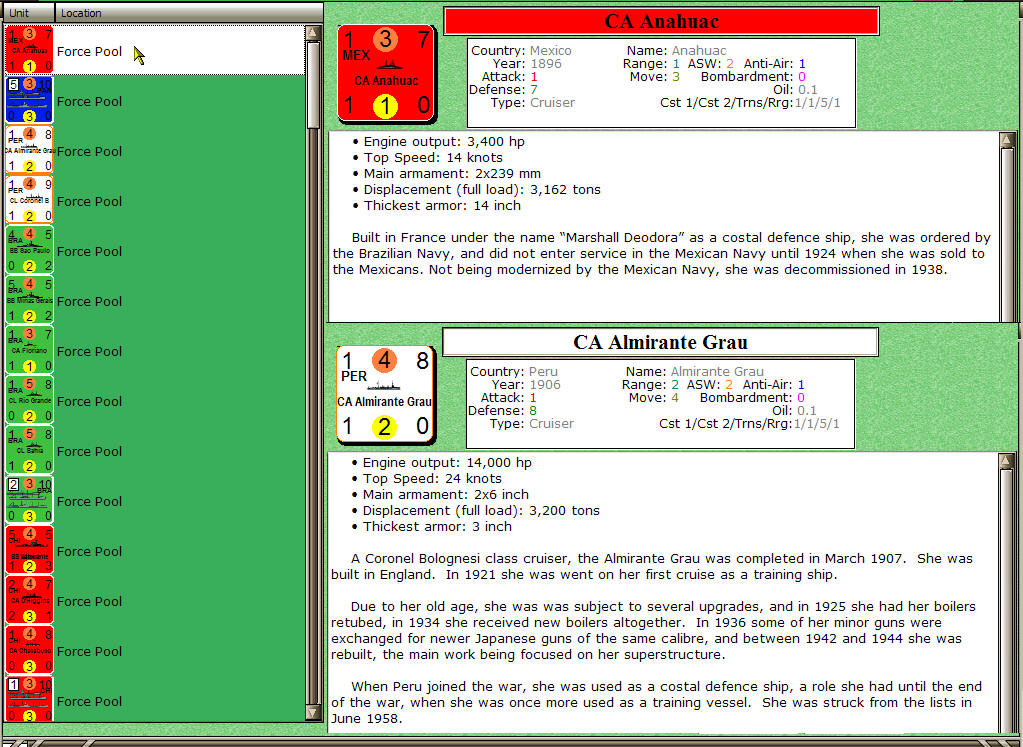
Task: Click Force Pool in the CA Floriano row
Action: (x=89, y=352)
